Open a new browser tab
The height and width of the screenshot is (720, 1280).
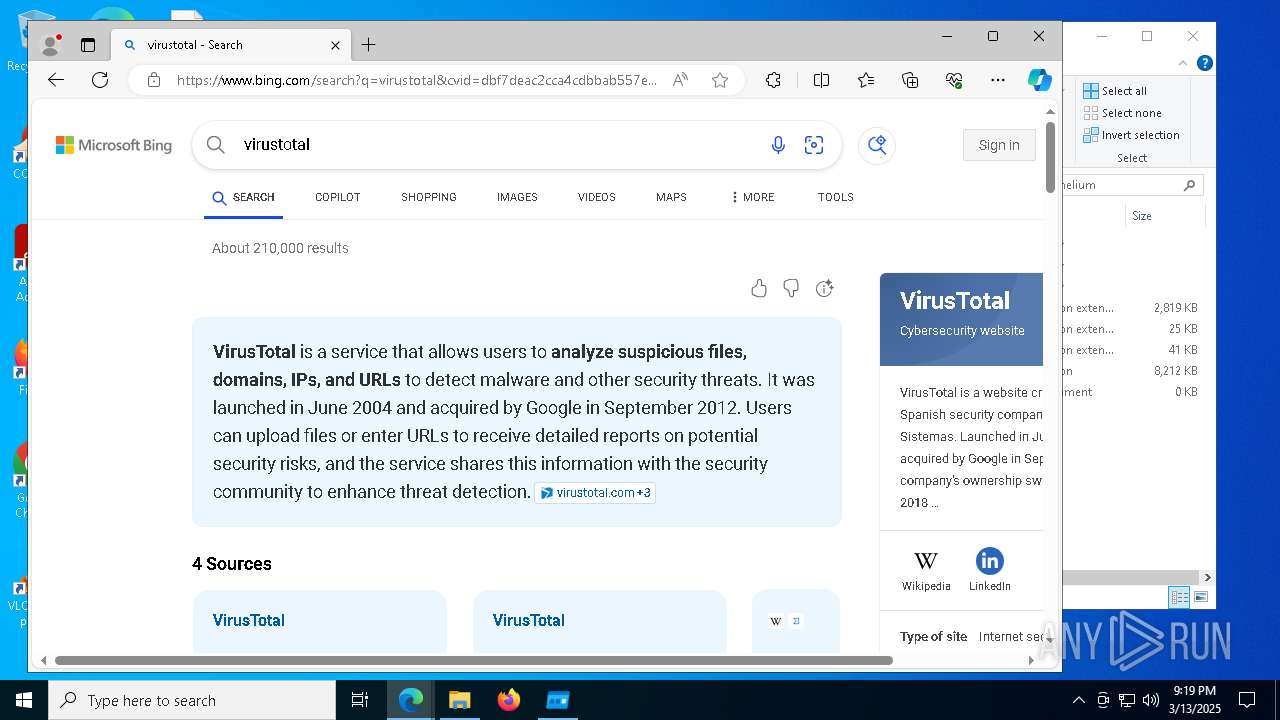pos(368,45)
